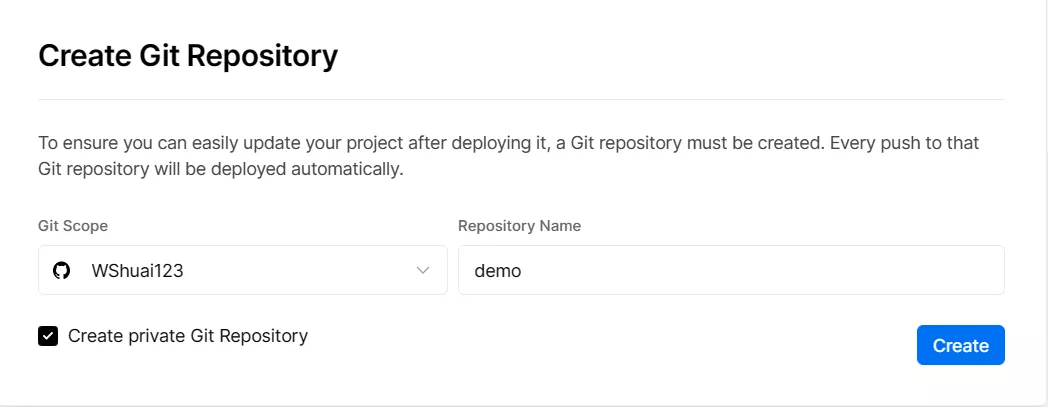Click the empty area right of demo text
The height and width of the screenshot is (407, 1048).
pyautogui.click(x=762, y=271)
